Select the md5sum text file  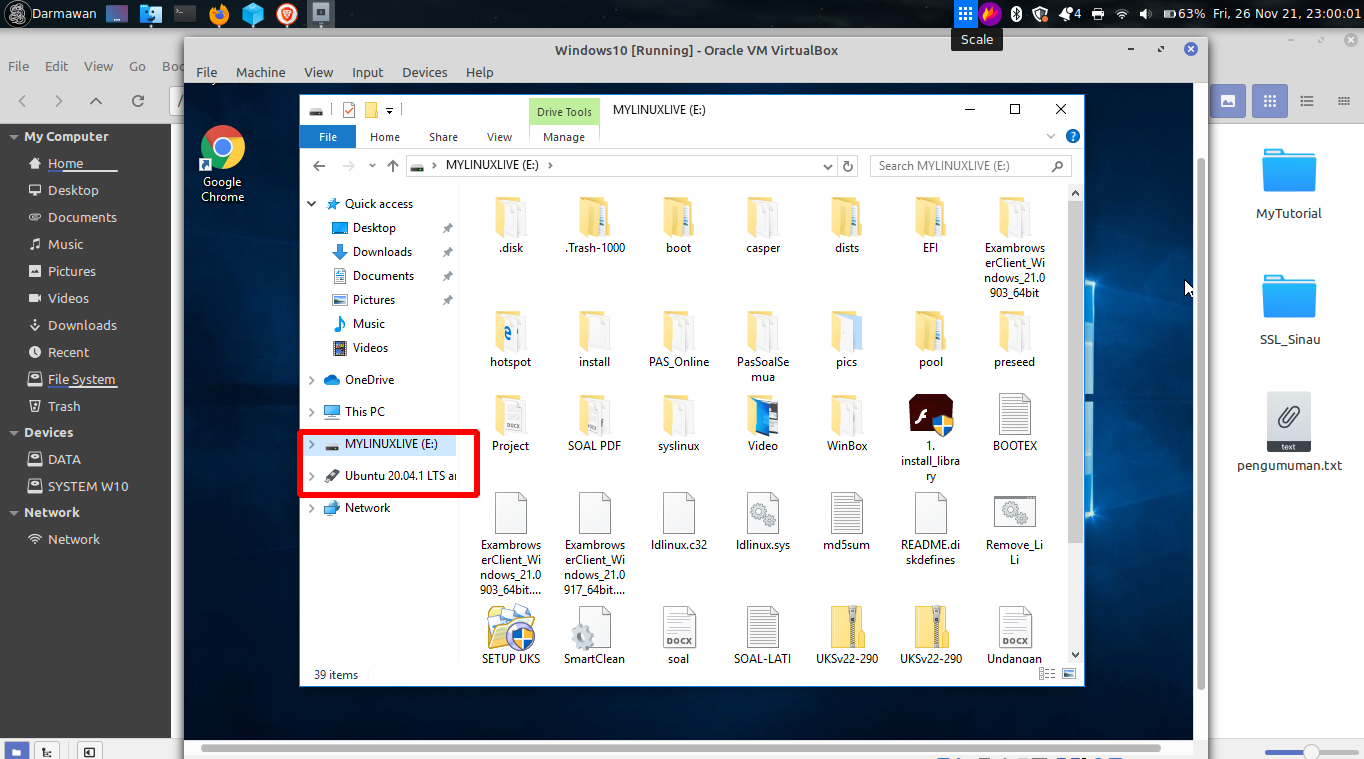tap(846, 522)
